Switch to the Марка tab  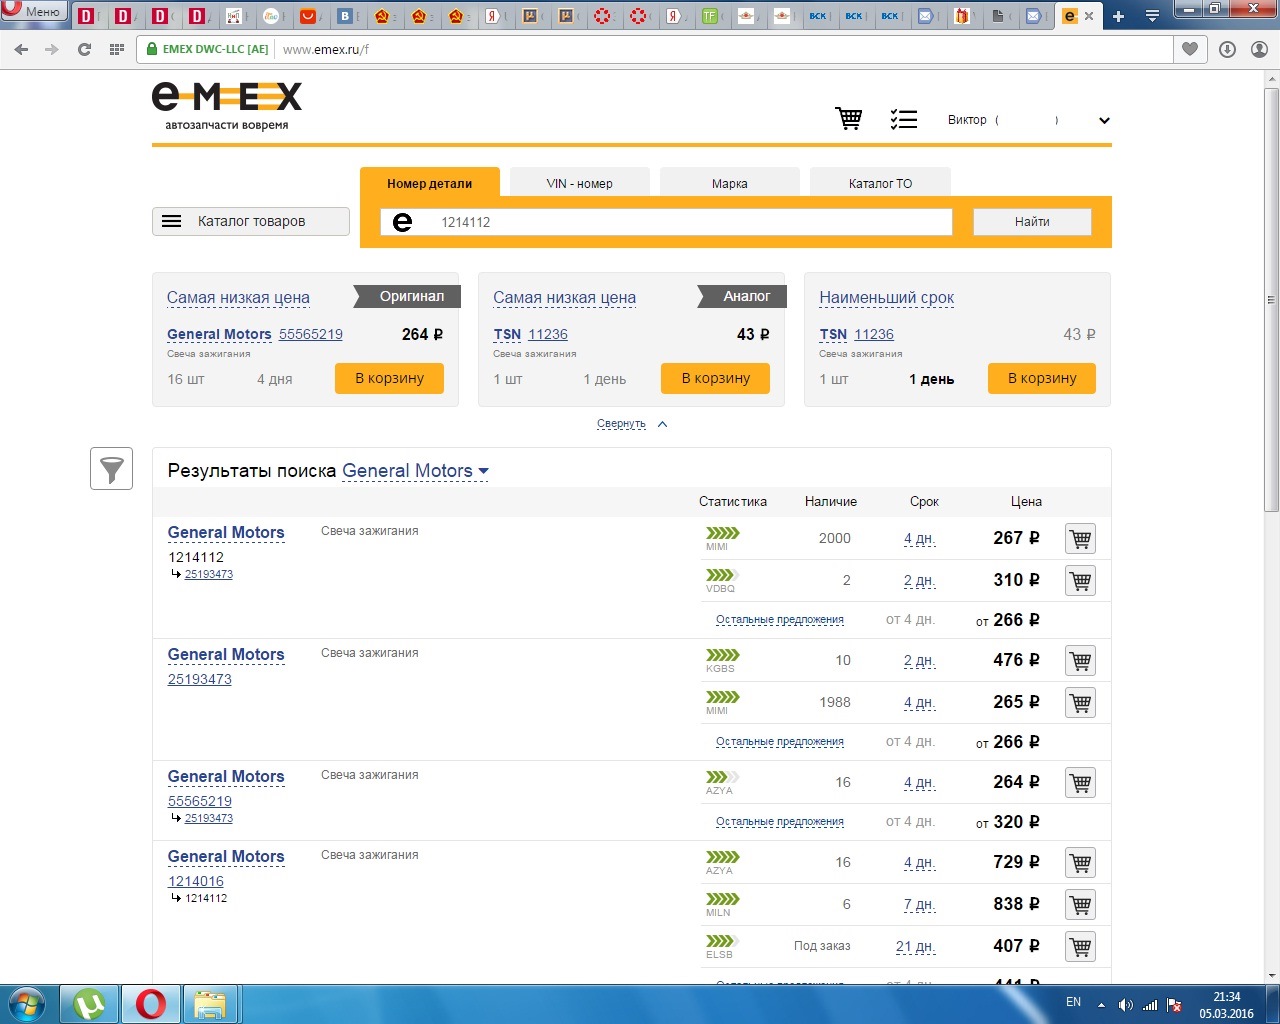730,183
